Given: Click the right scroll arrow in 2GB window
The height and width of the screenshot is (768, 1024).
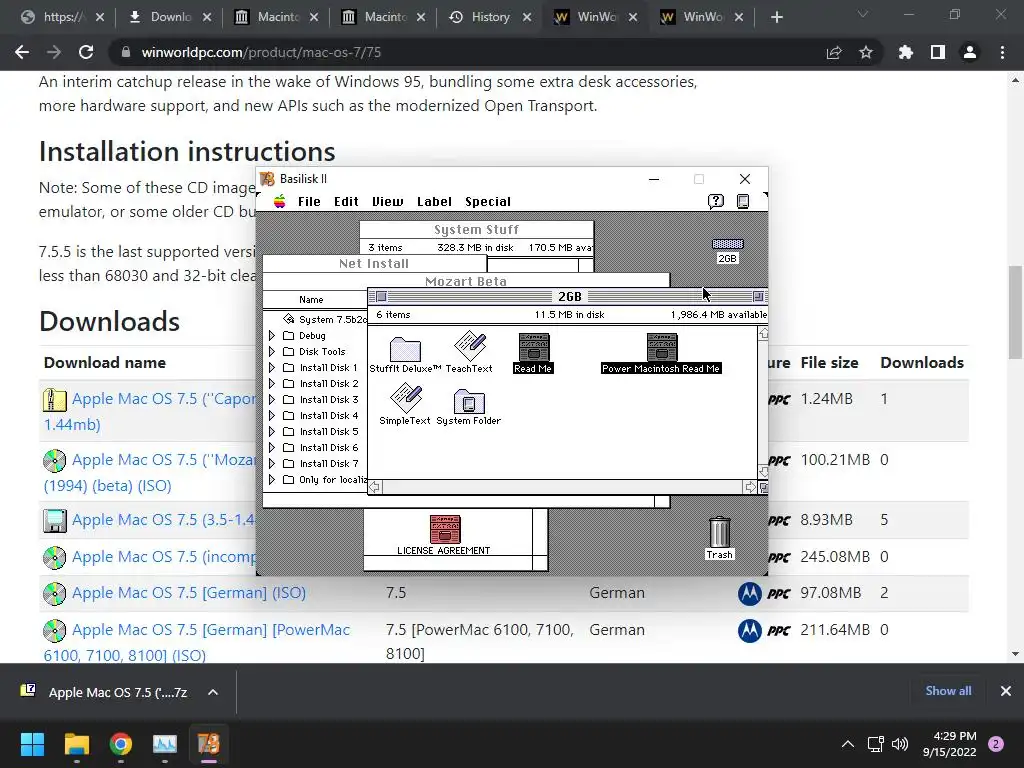Looking at the screenshot, I should 750,487.
